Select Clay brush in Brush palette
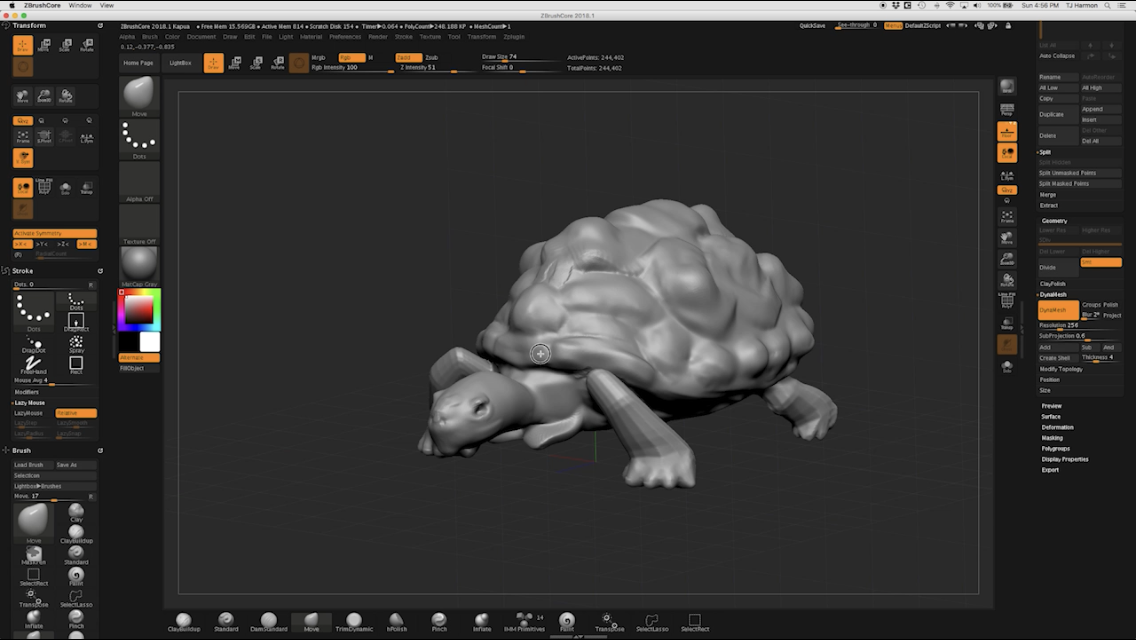This screenshot has height=640, width=1136. click(76, 513)
